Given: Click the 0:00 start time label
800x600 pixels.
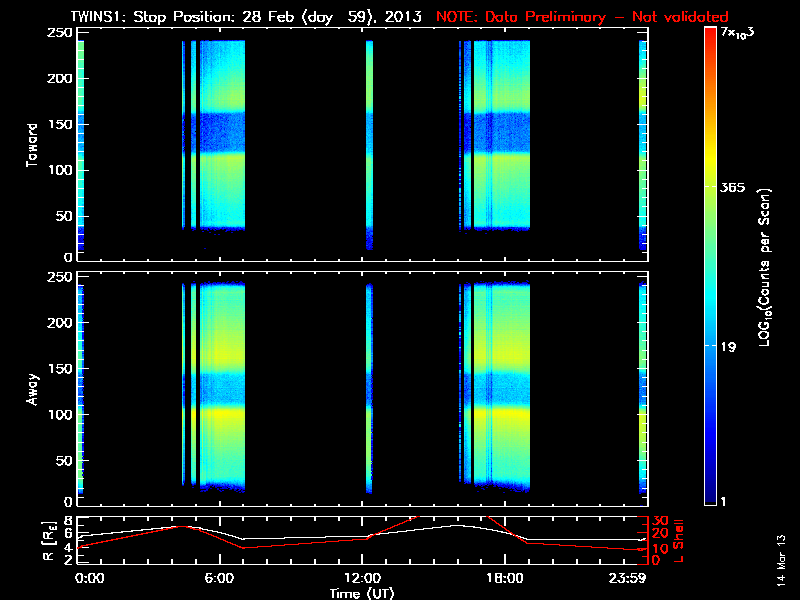Looking at the screenshot, I should point(88,578).
